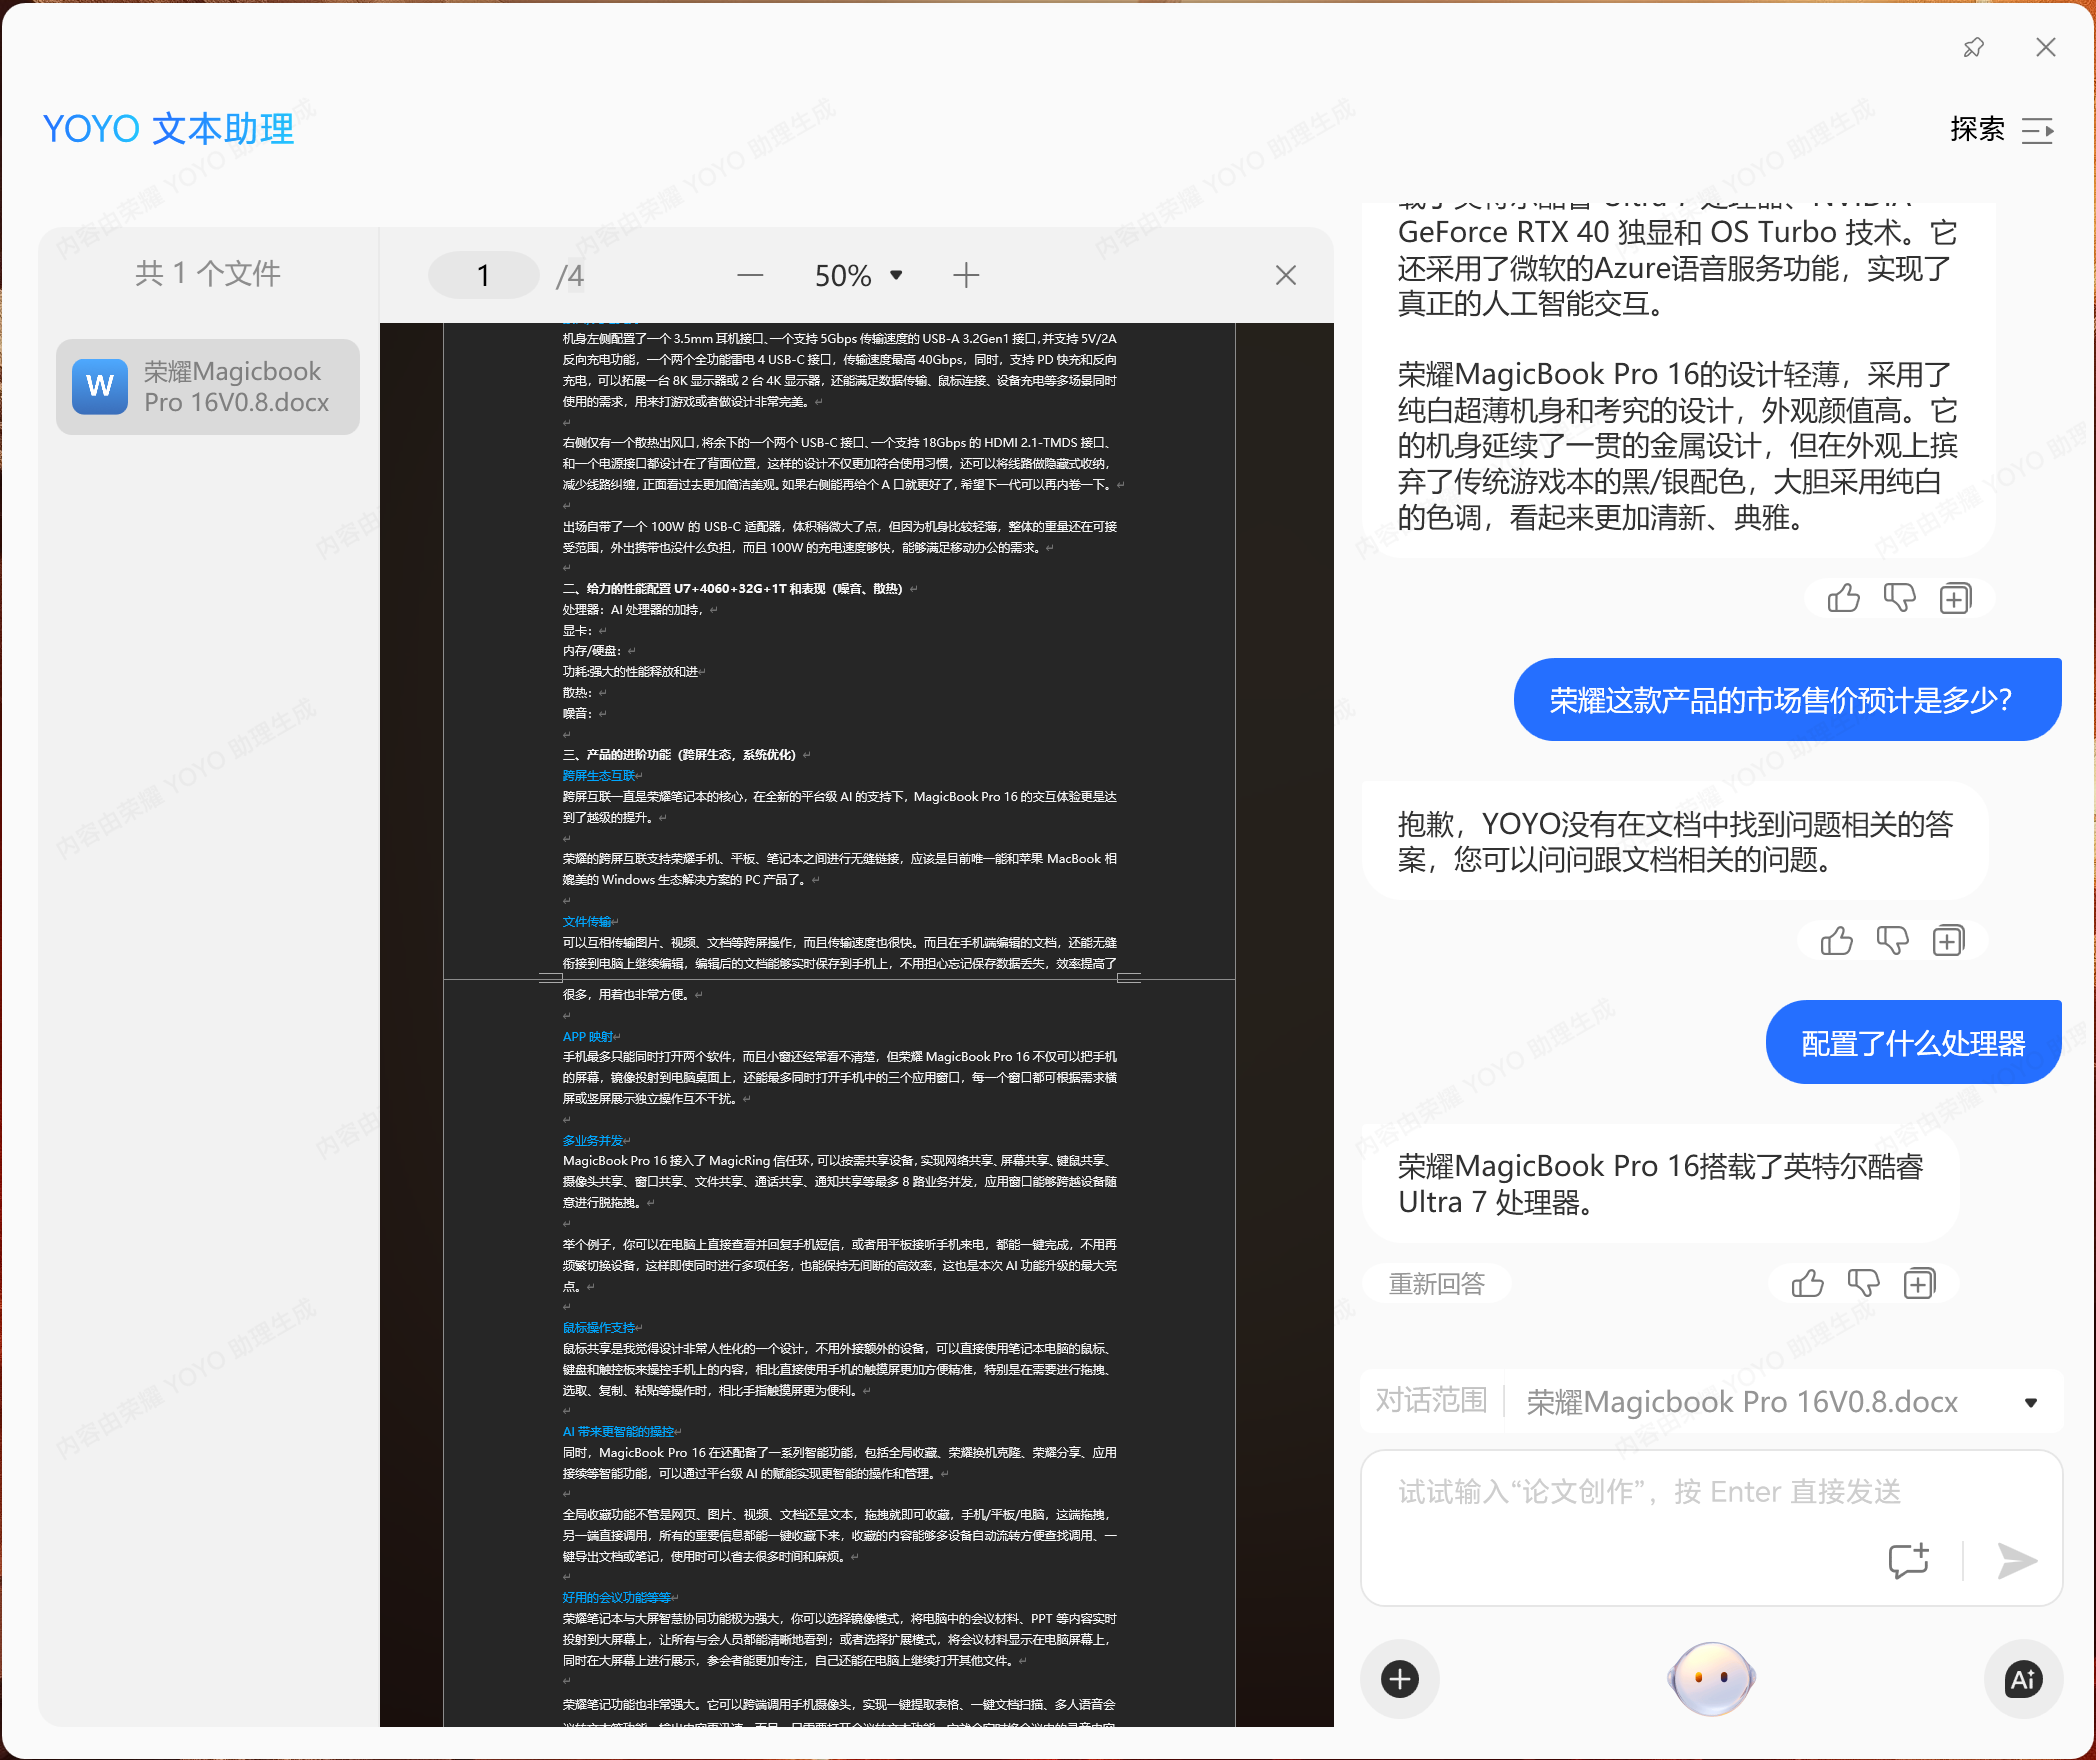Screen dimensions: 2096x1760
Task: Add 抱歉 reply to notes
Action: click(1948, 940)
